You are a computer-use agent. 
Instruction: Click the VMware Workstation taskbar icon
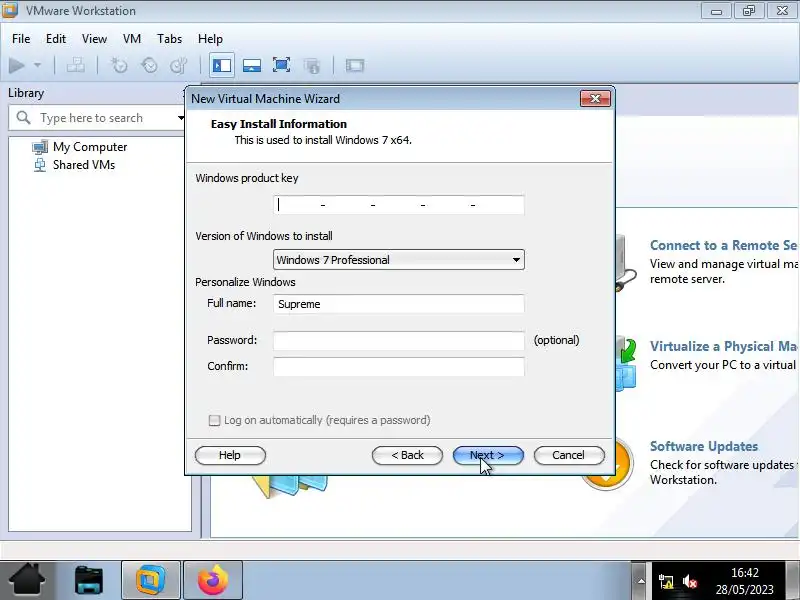[151, 580]
